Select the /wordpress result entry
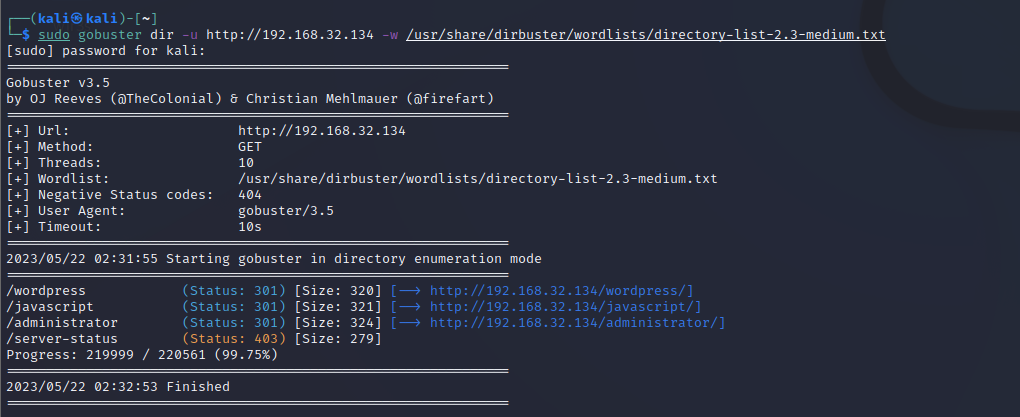 click(47, 290)
